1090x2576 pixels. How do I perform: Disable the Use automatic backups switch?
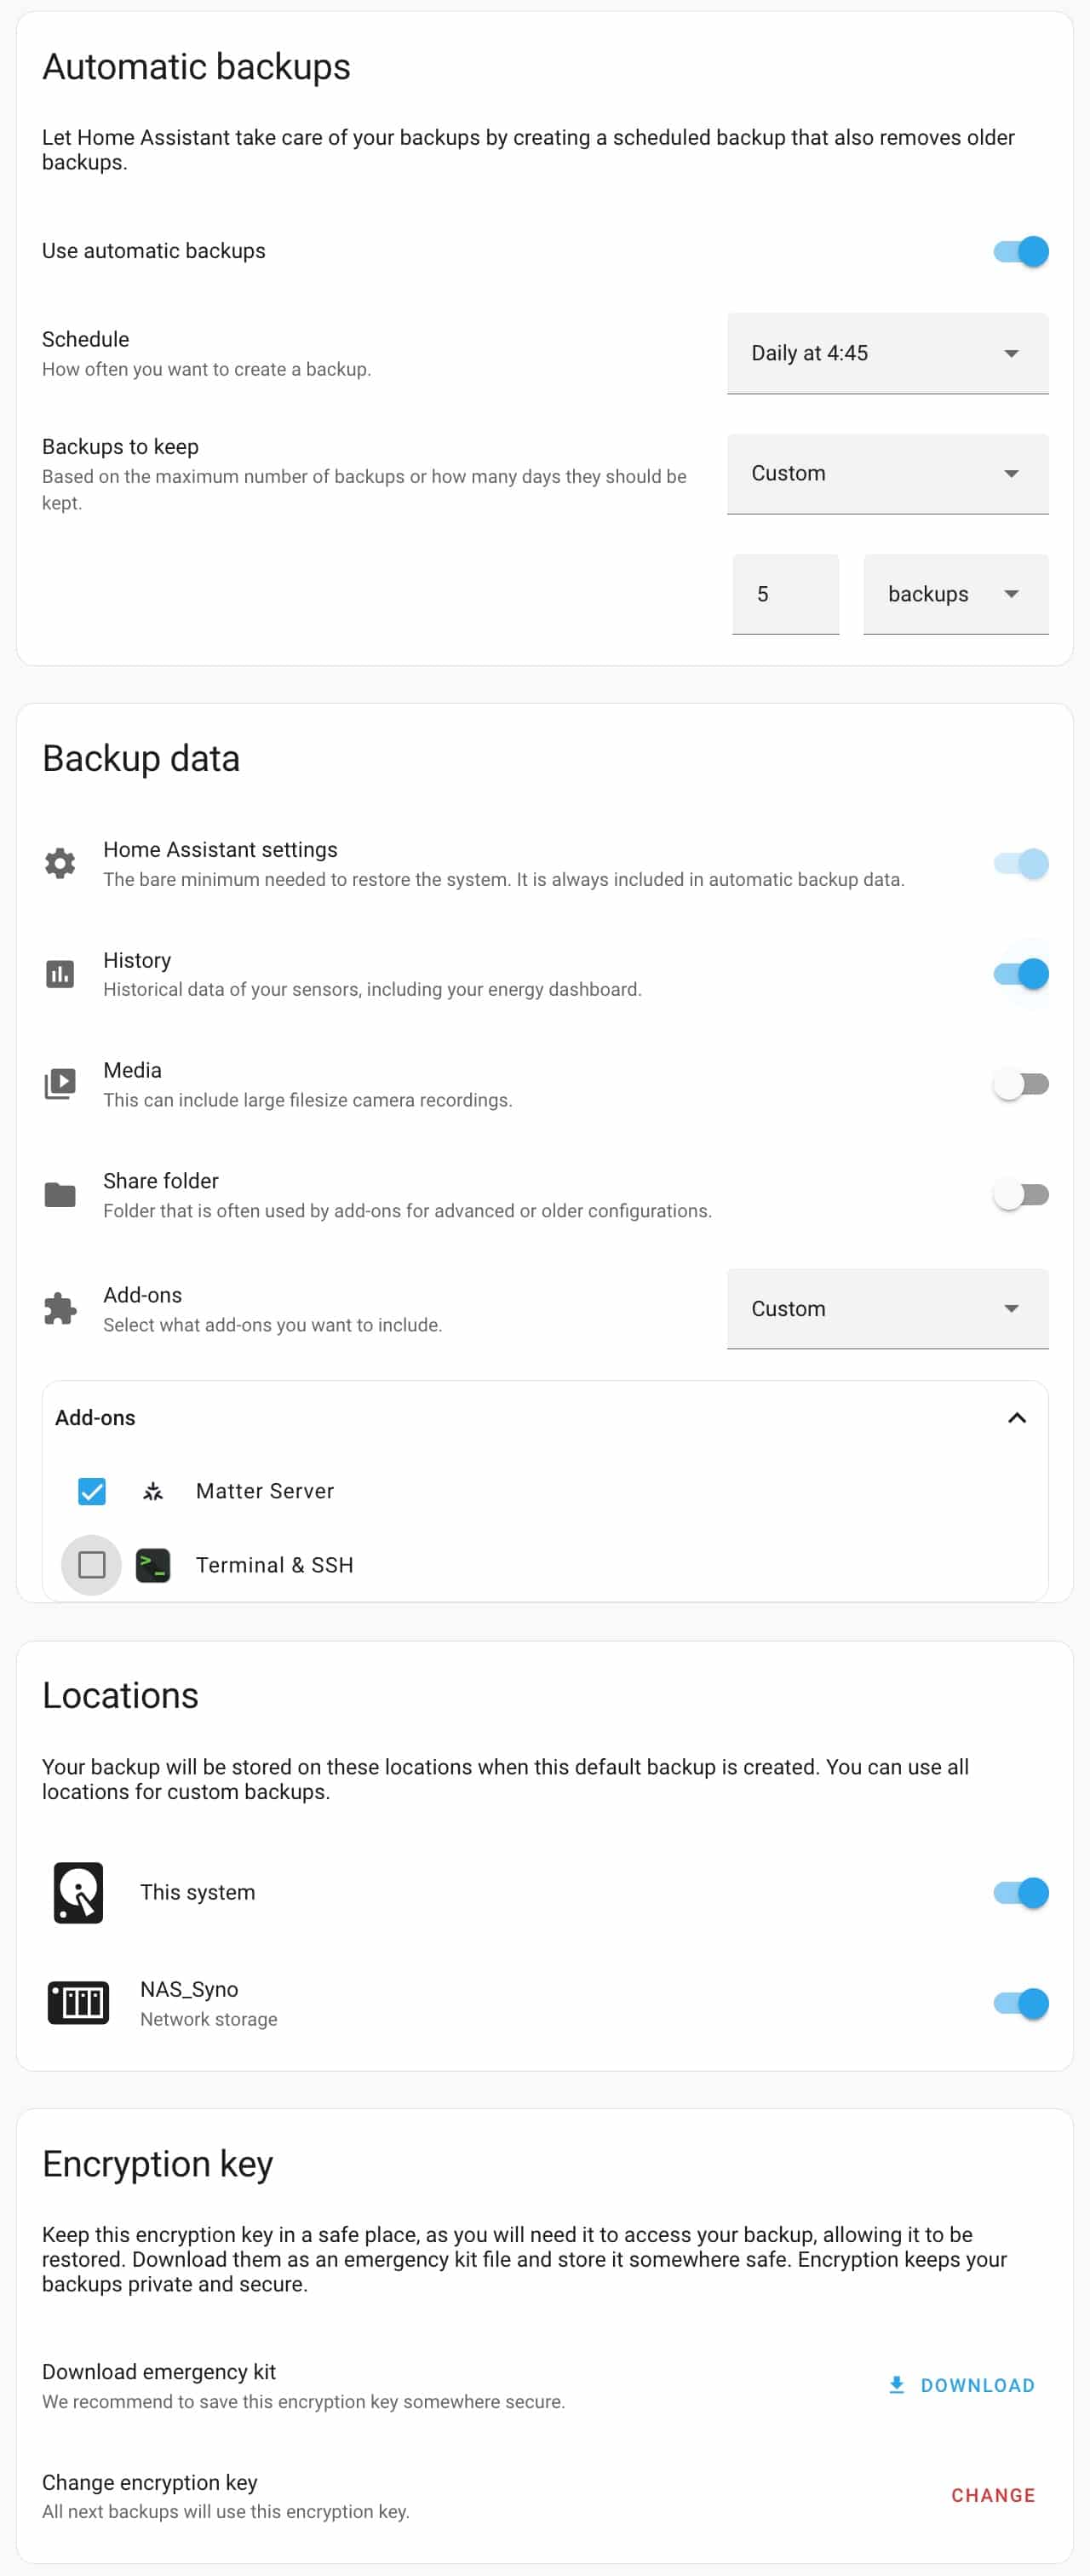1021,251
